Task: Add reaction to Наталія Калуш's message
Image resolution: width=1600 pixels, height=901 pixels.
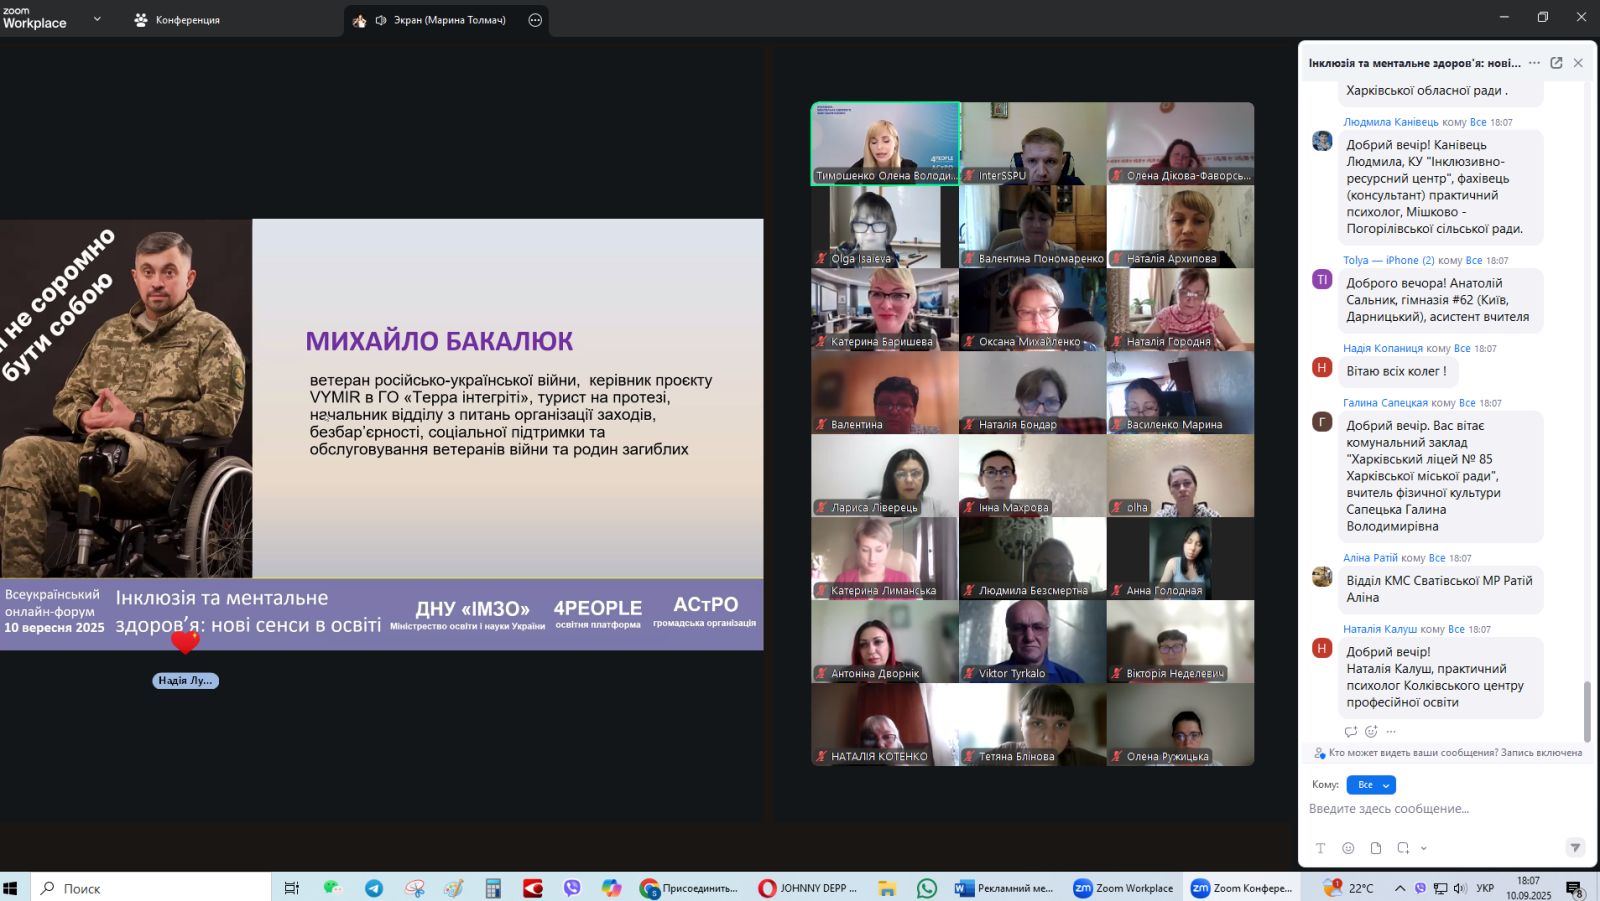Action: (x=1371, y=731)
